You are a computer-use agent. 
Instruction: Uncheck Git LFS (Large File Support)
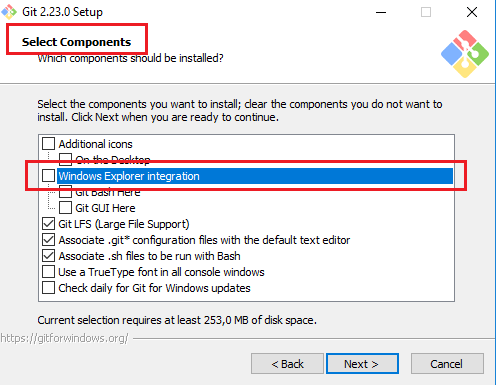coord(48,224)
